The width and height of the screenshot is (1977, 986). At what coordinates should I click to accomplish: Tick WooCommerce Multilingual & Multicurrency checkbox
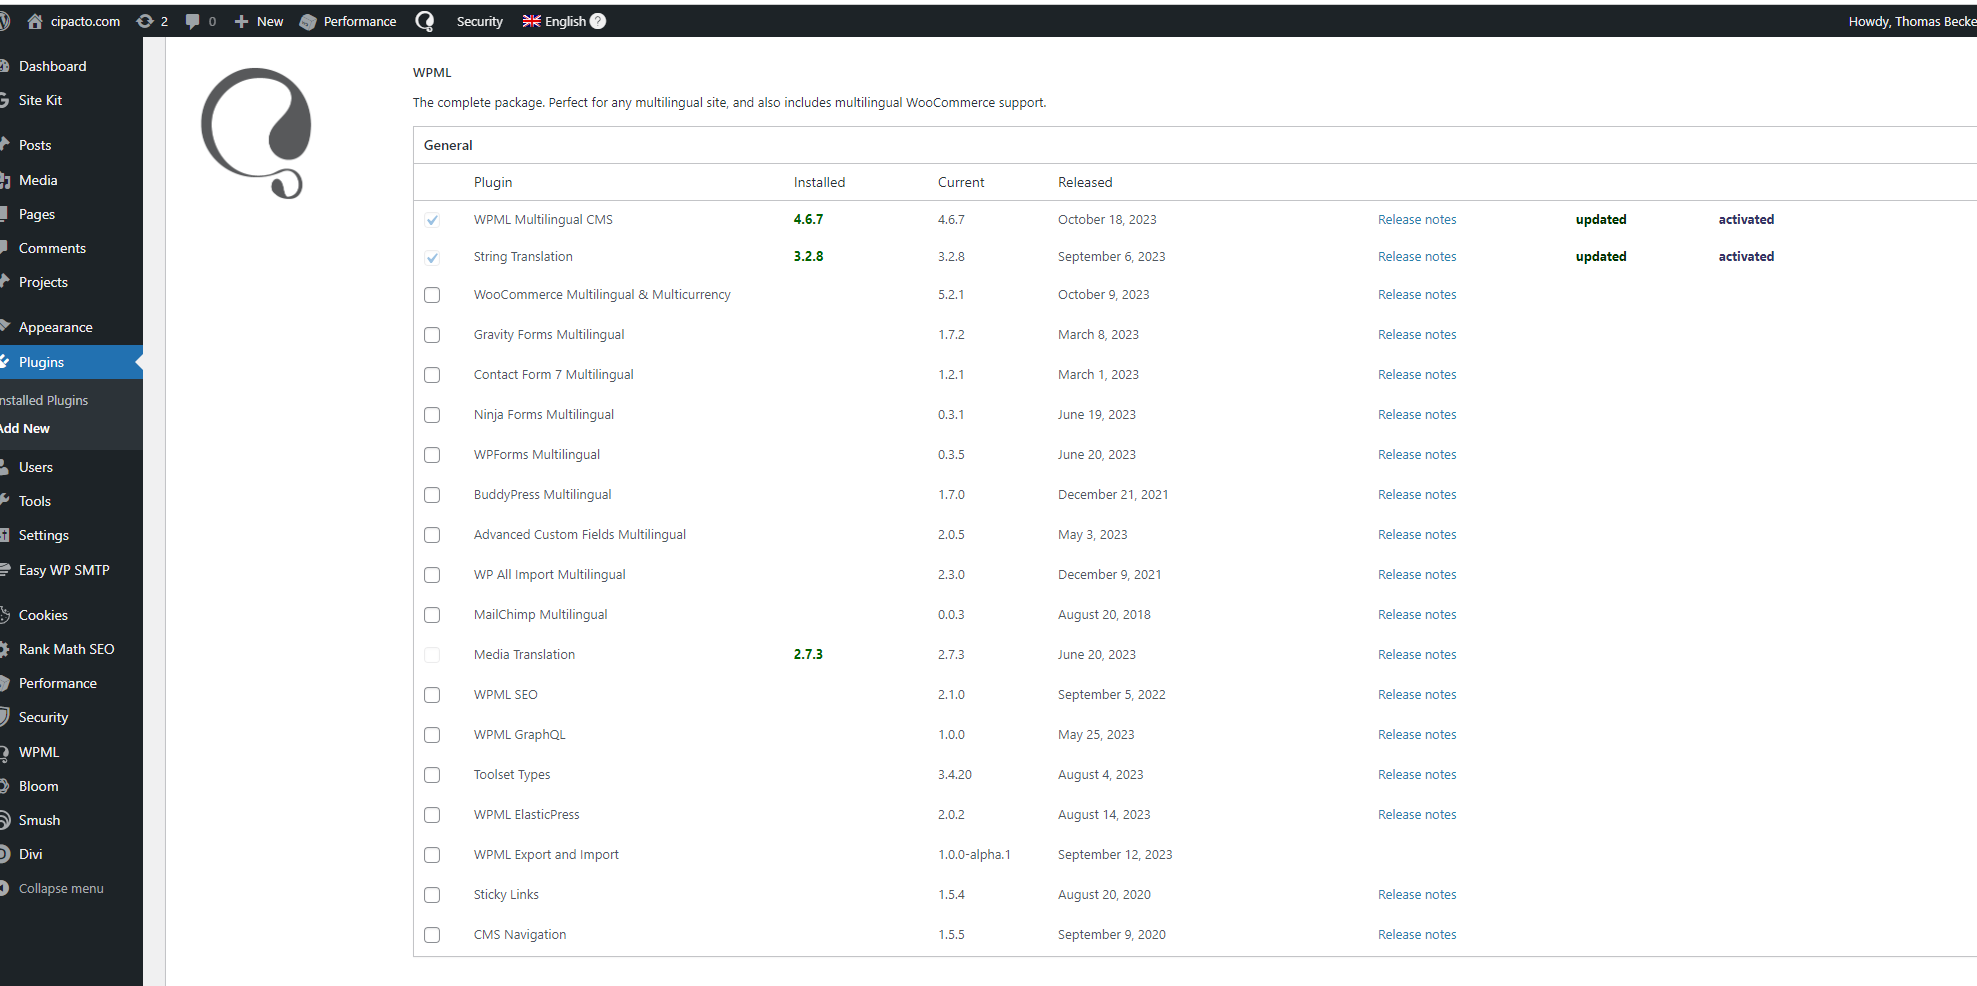point(432,295)
